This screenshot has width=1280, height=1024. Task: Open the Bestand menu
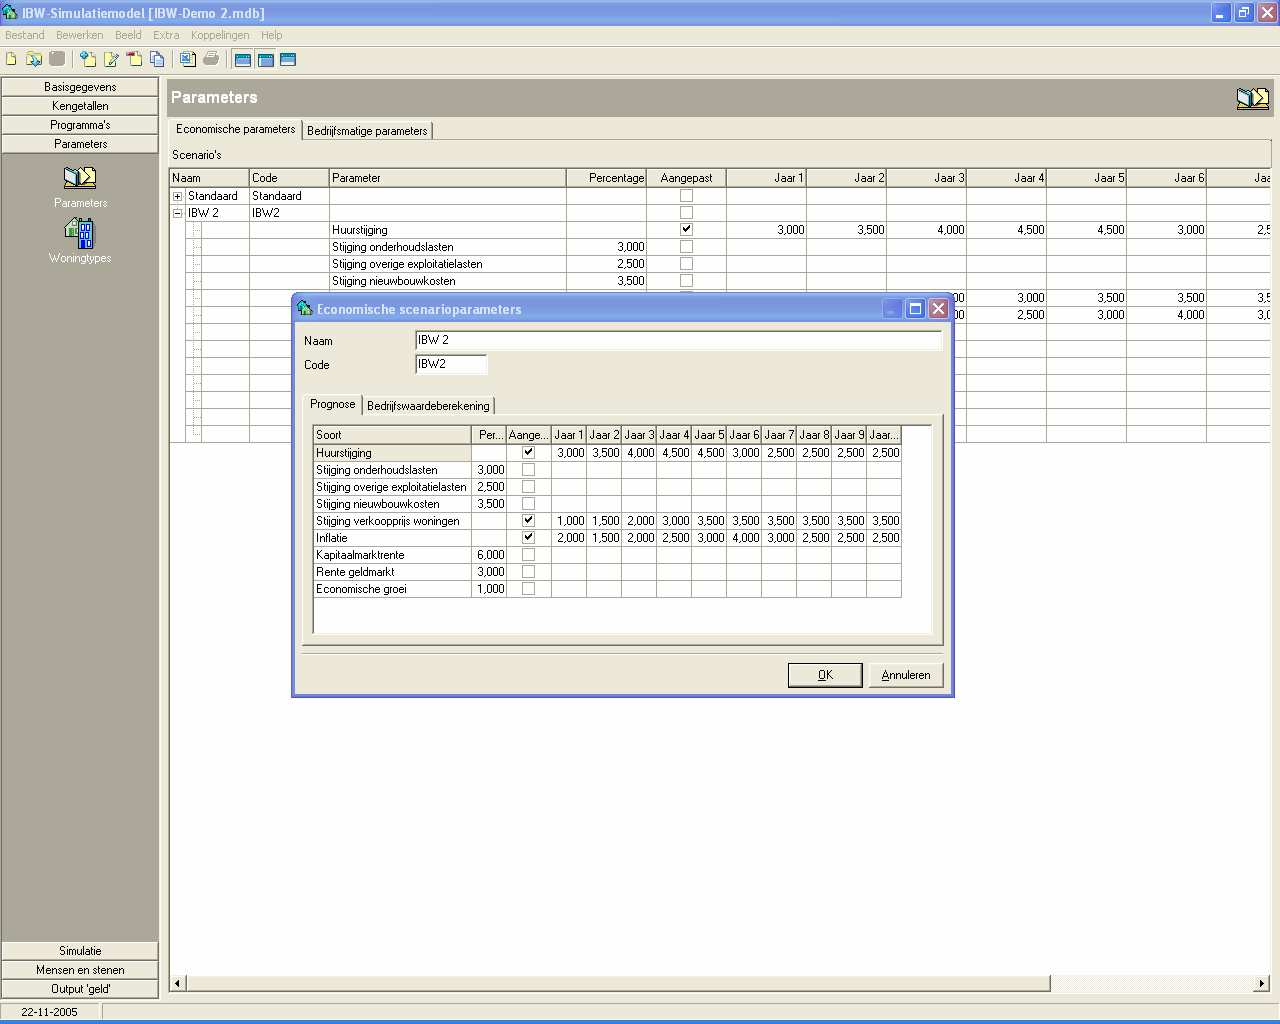25,35
